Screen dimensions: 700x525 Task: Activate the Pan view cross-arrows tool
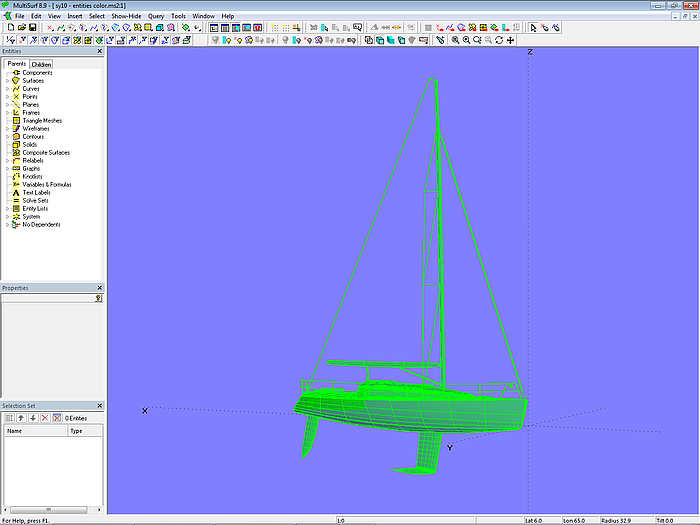[511, 40]
